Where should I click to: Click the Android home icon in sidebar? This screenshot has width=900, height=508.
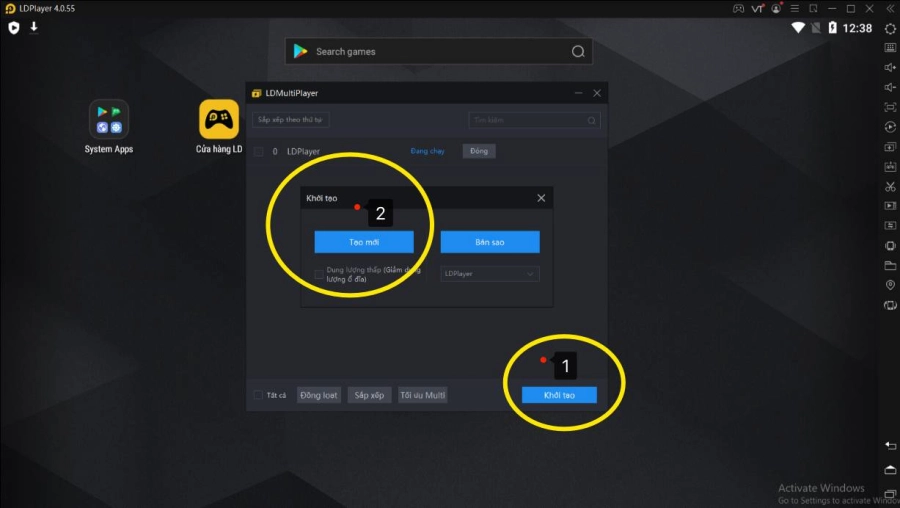[890, 470]
